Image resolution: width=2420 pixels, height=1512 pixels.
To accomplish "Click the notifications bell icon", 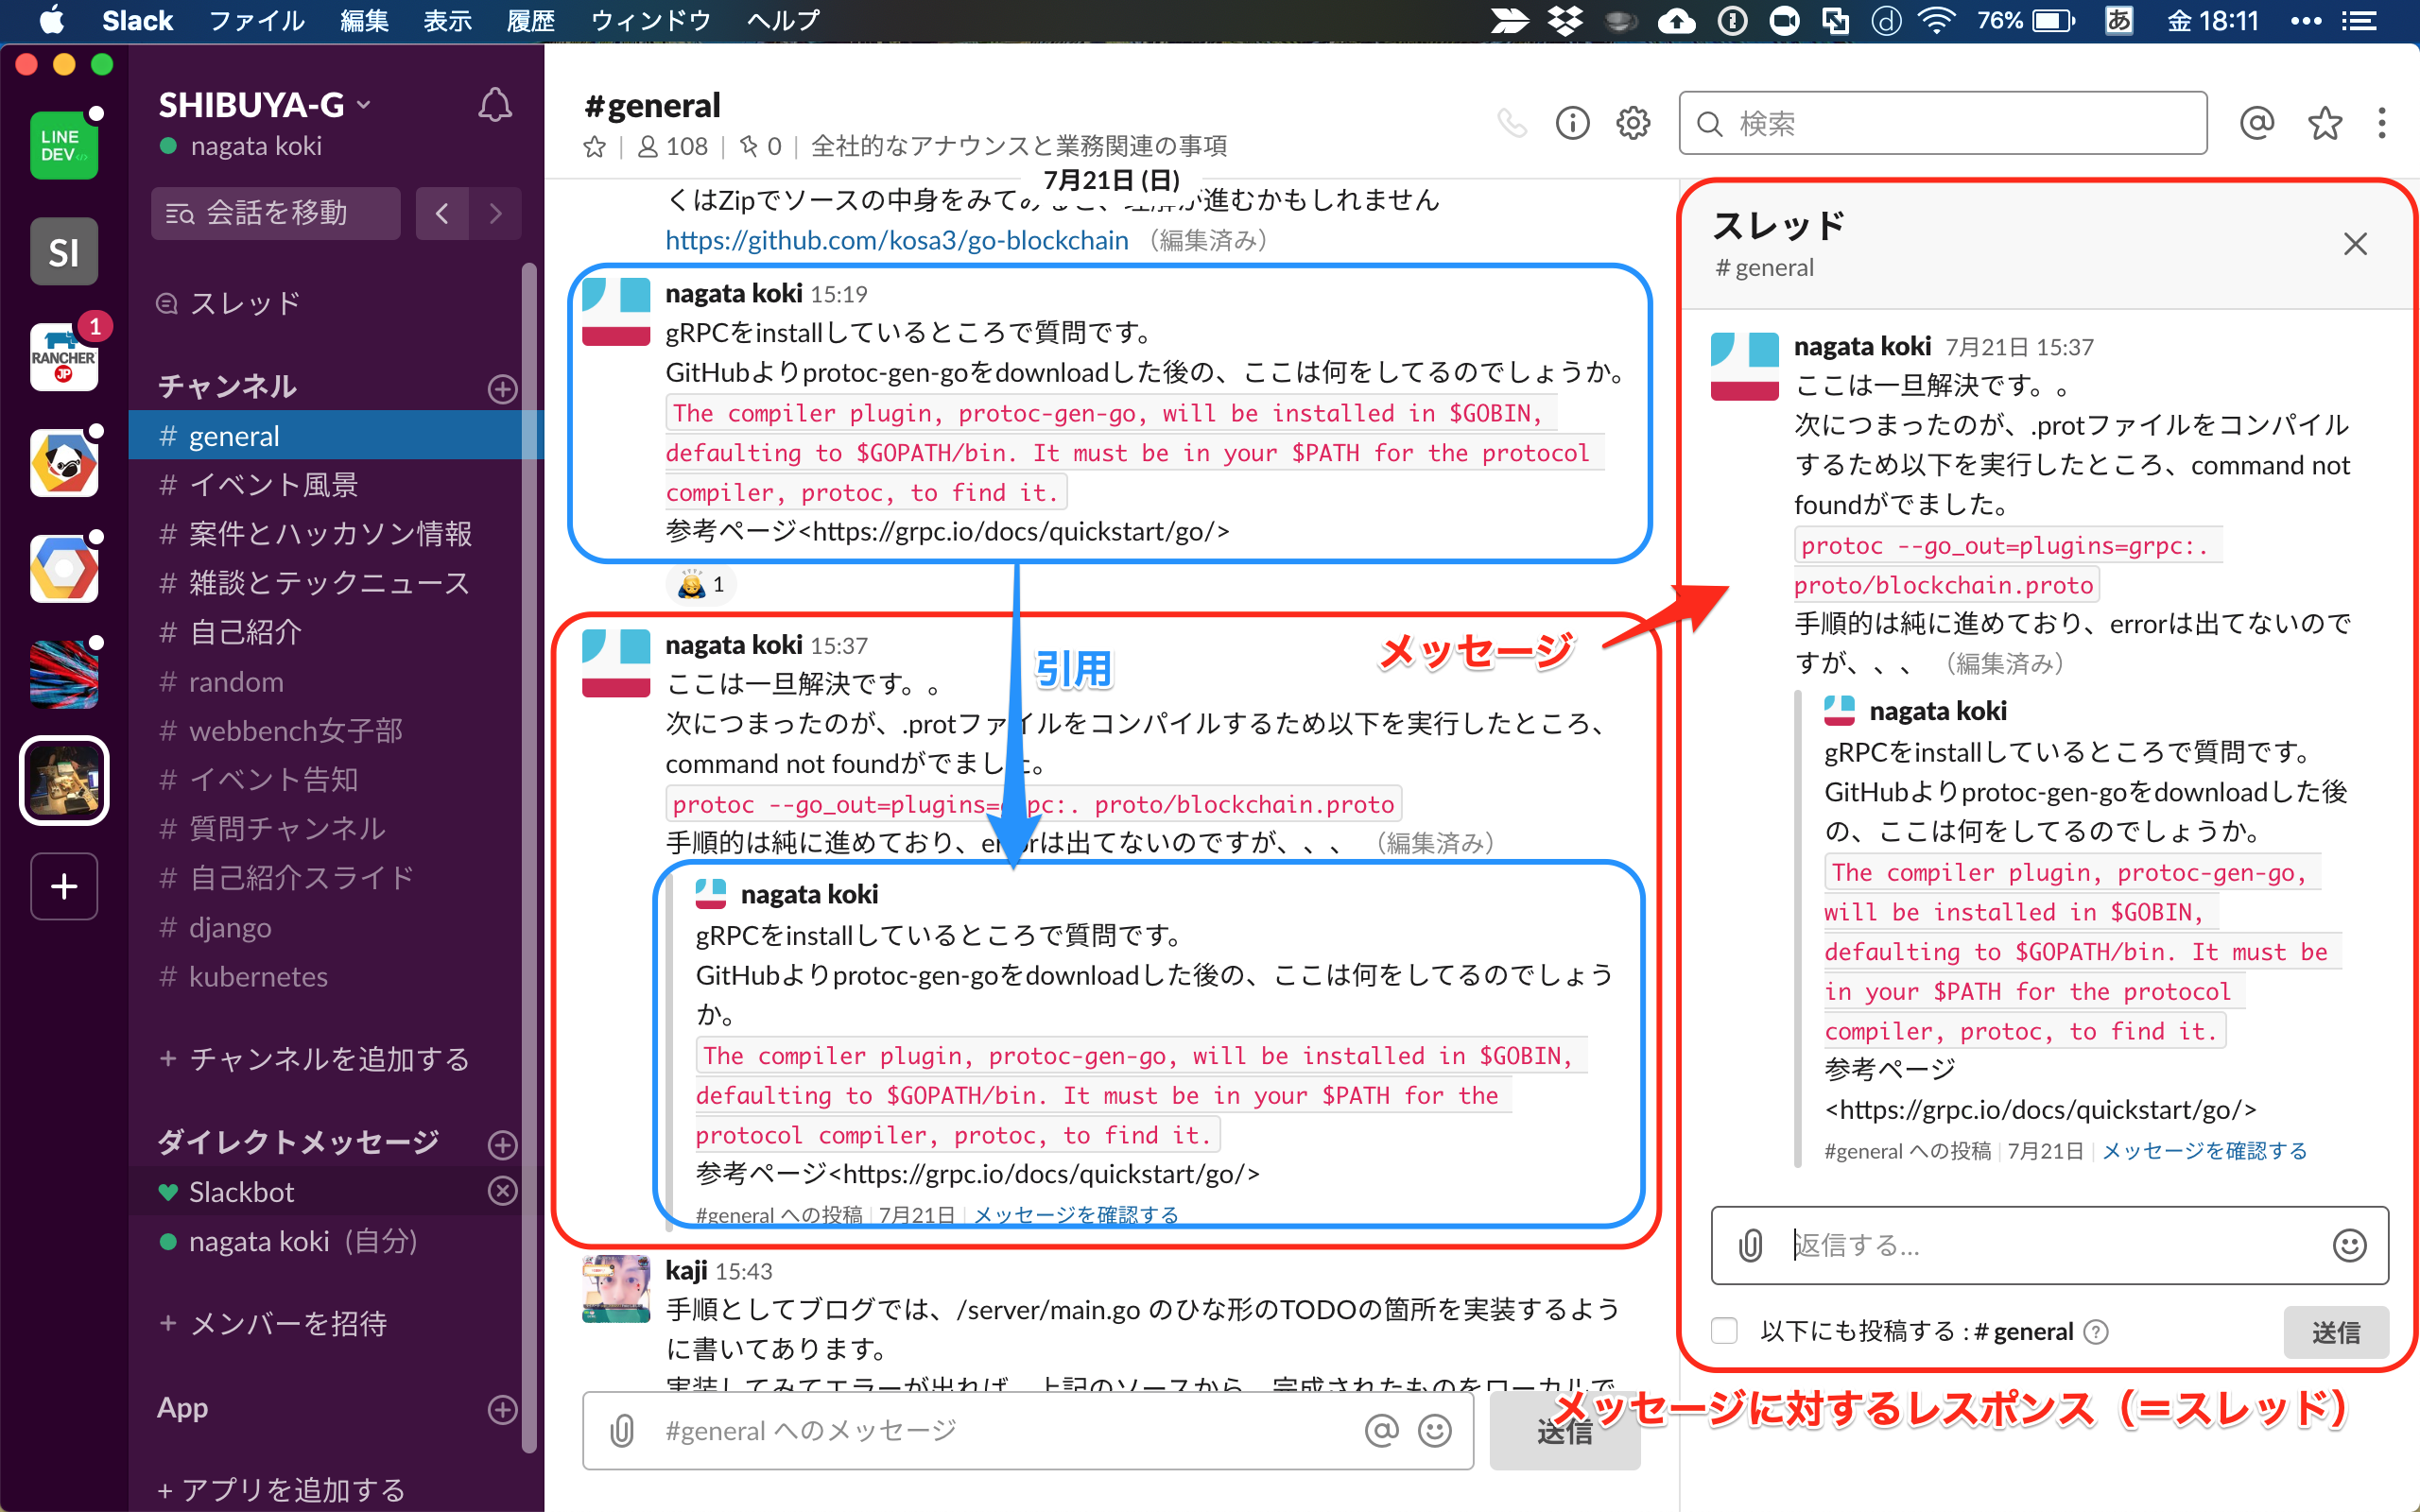I will tap(494, 106).
